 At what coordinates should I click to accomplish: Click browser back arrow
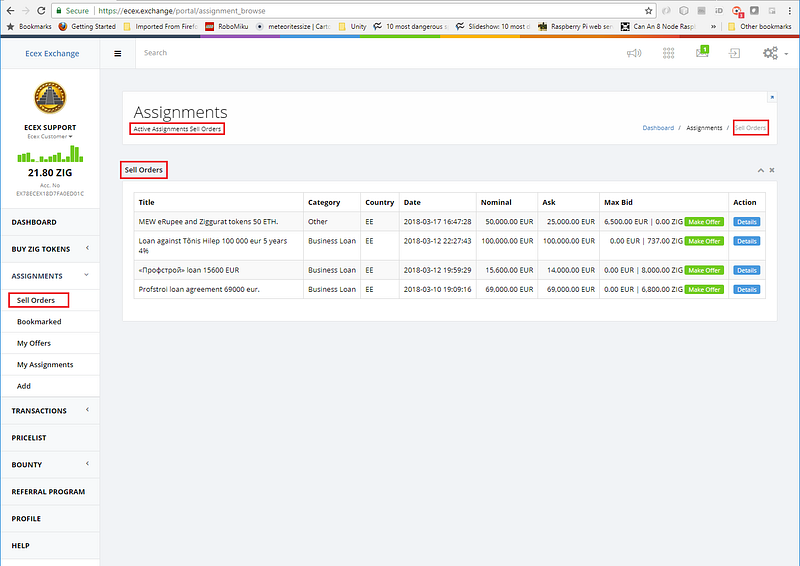point(10,11)
